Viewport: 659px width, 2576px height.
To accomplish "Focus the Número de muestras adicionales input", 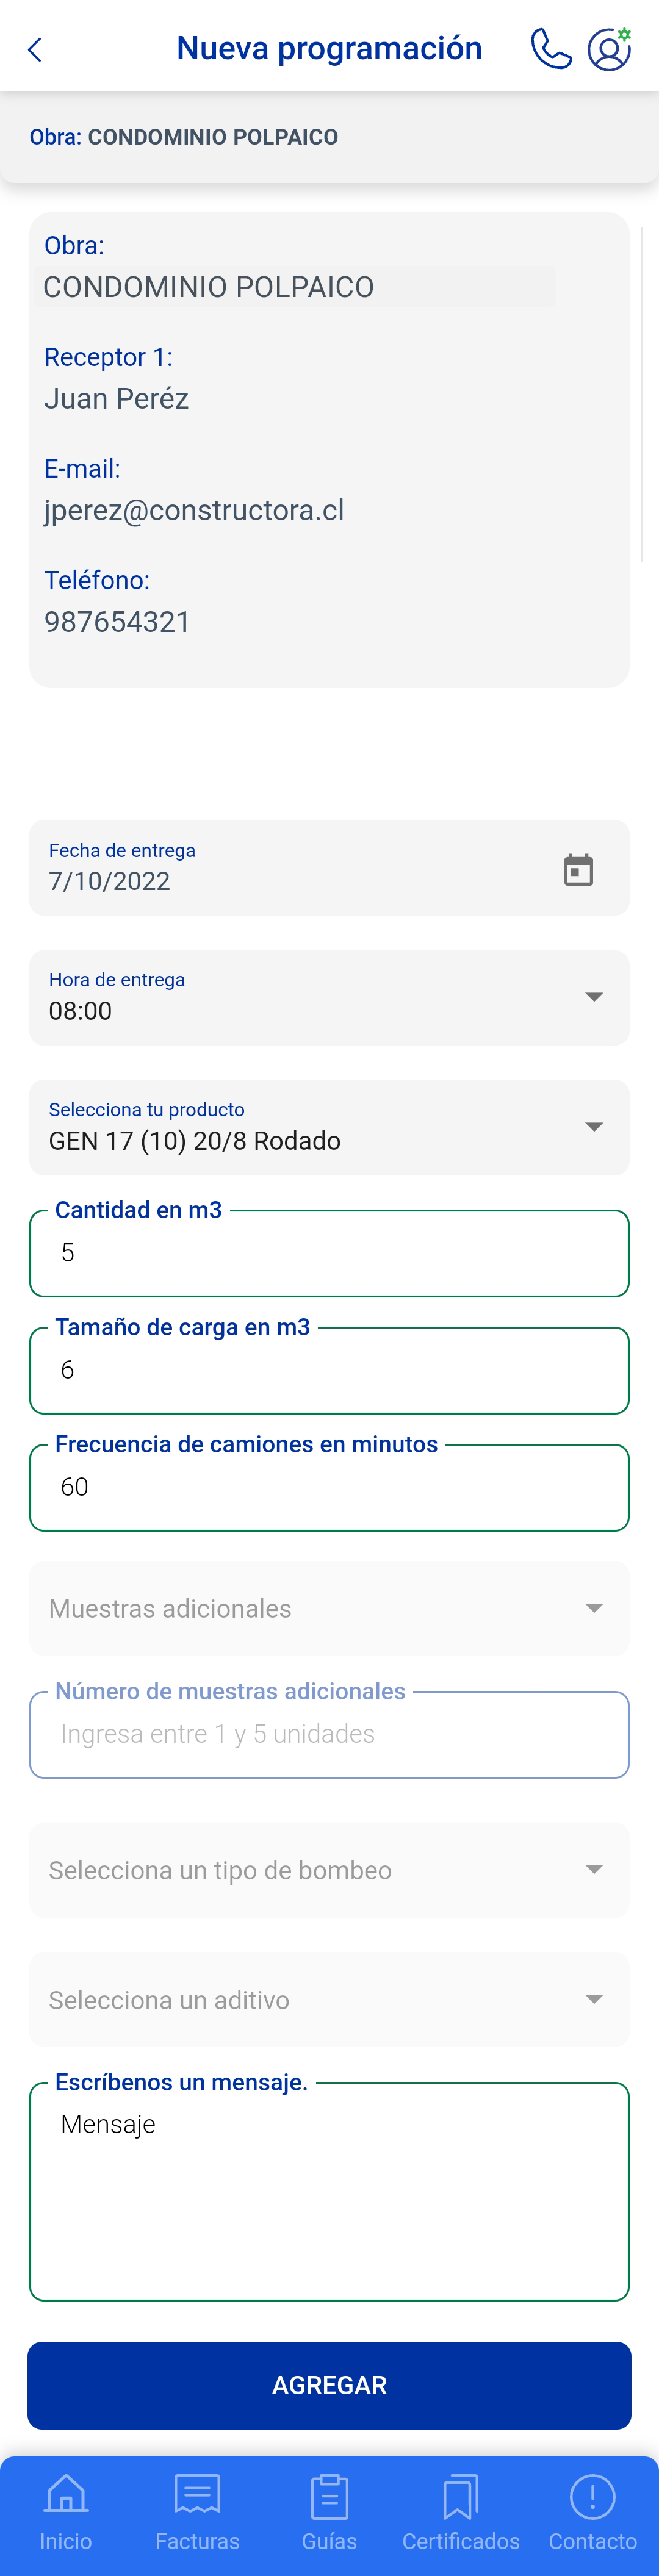I will click(x=329, y=1734).
